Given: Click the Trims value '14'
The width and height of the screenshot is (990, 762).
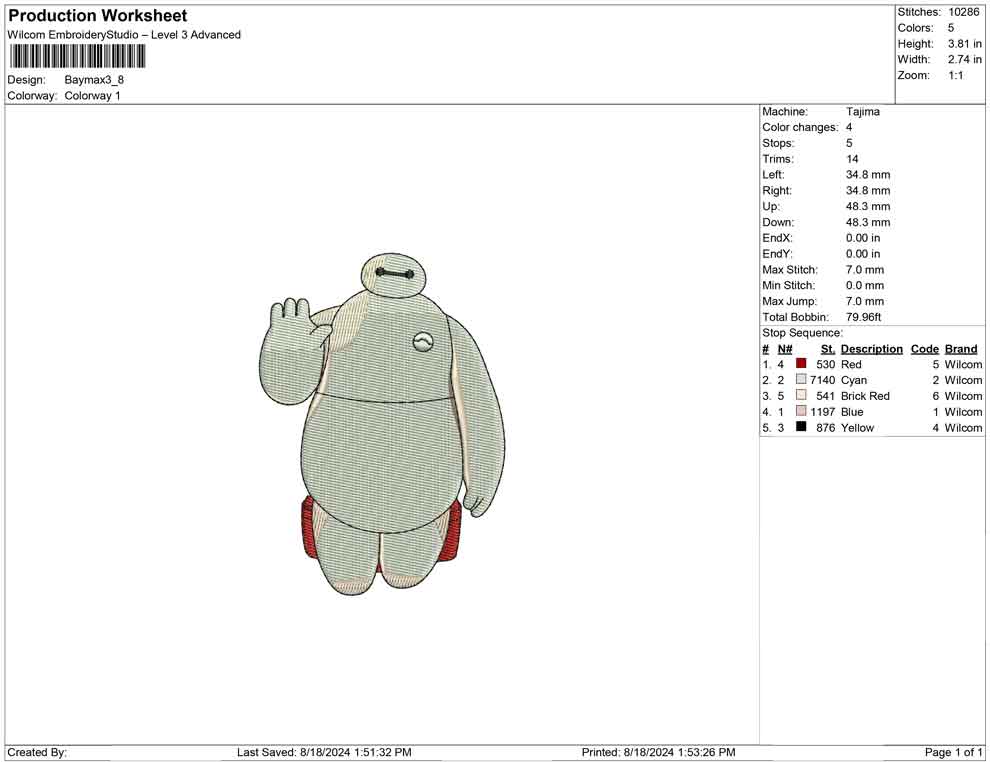Looking at the screenshot, I should tap(852, 159).
